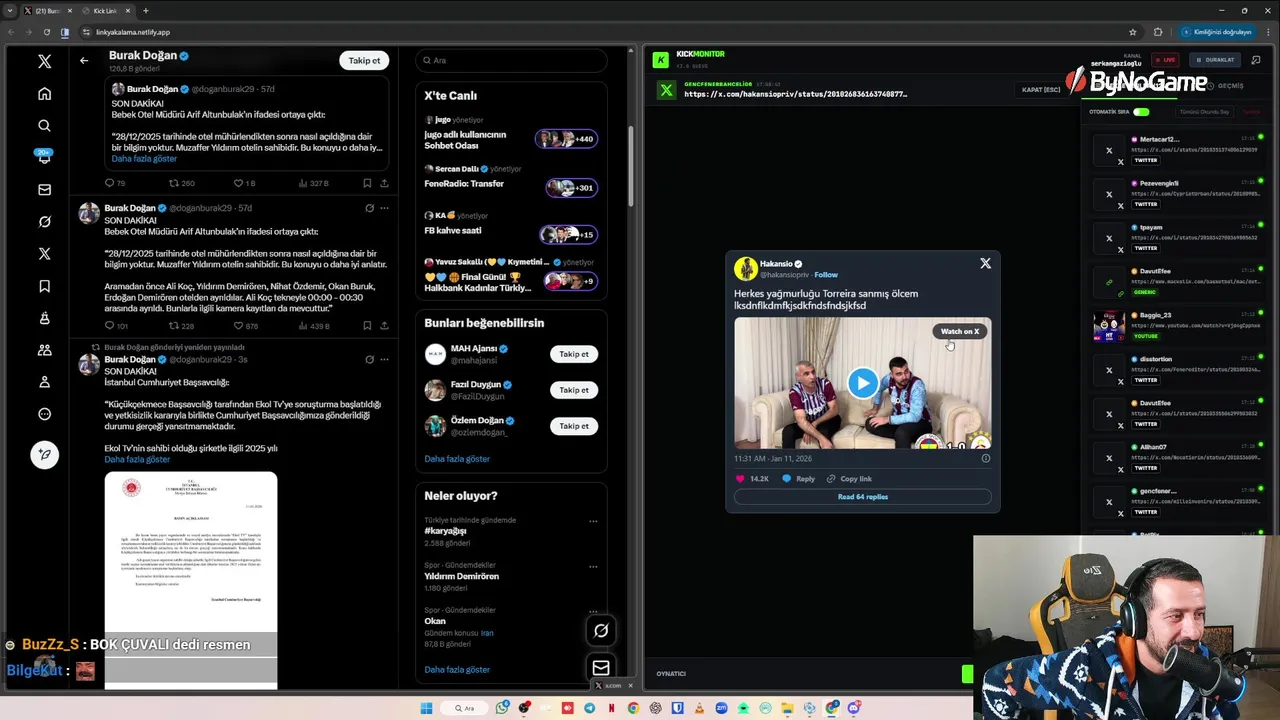Screen dimensions: 1280x720
Task: Click the red LIVE indicator button
Action: click(x=1165, y=60)
